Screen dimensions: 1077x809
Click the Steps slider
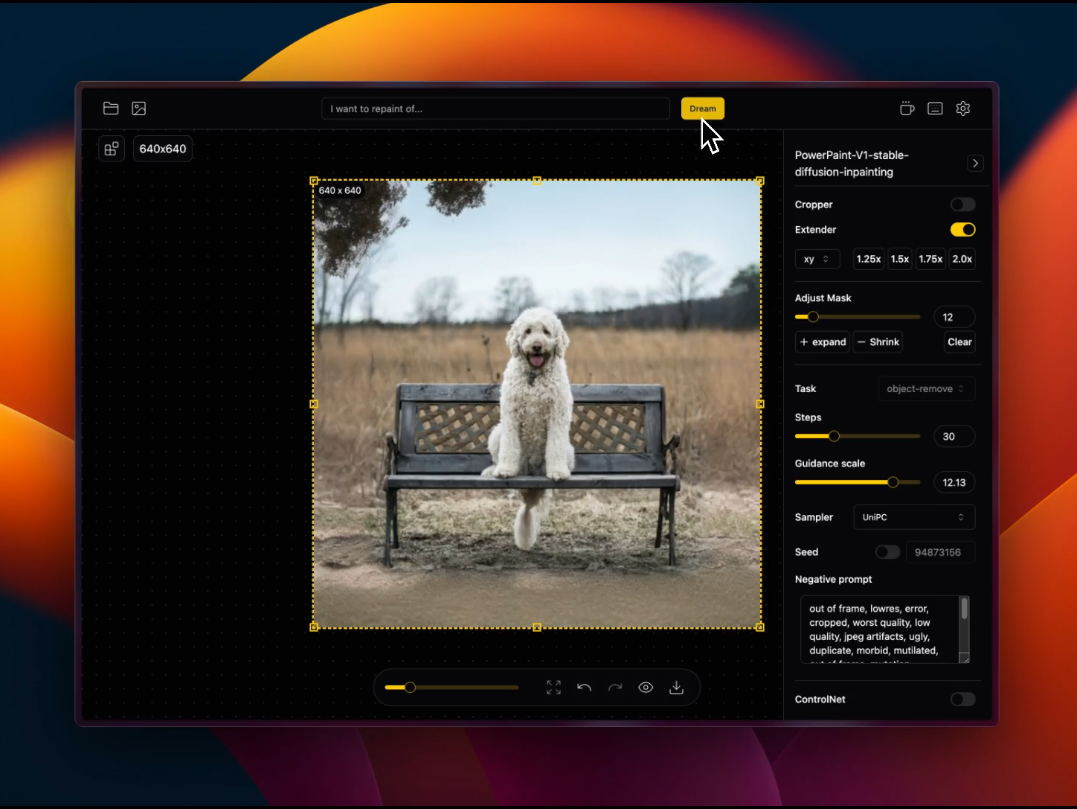[x=857, y=436]
